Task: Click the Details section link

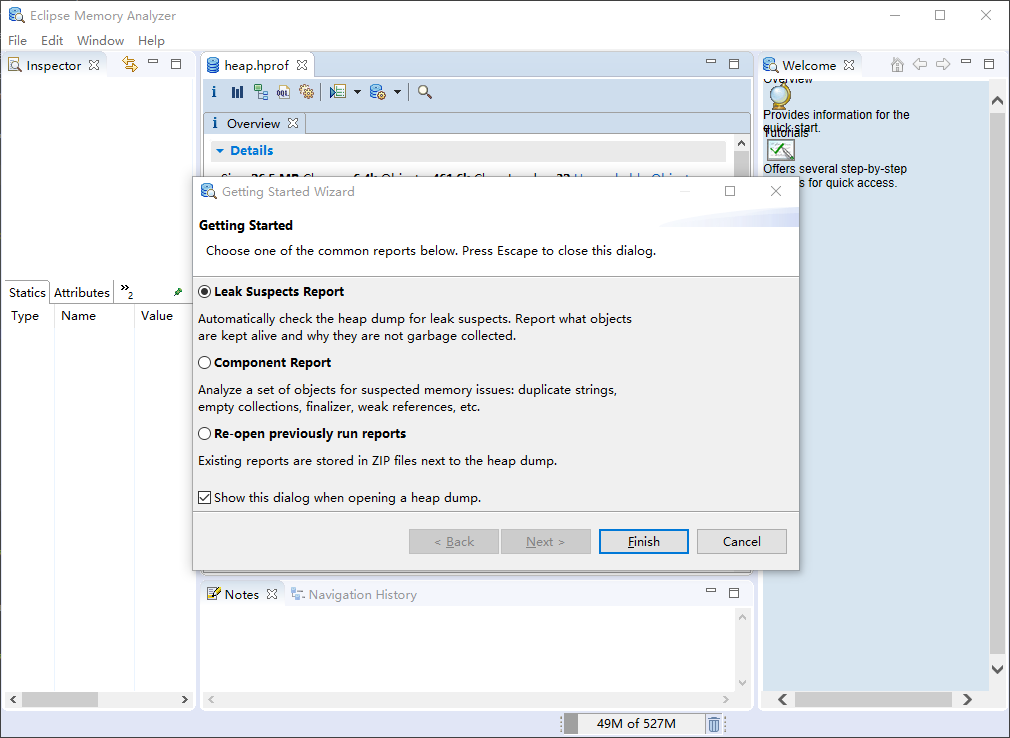Action: tap(252, 151)
